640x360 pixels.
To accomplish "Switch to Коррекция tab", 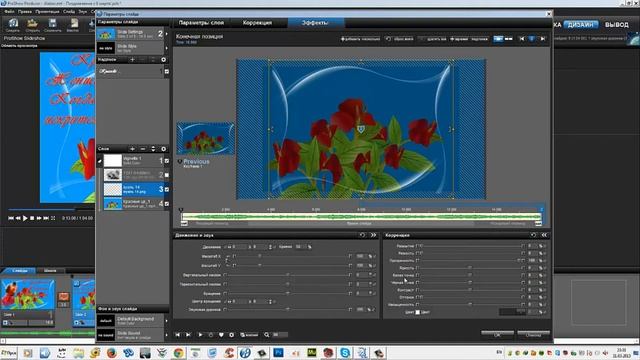I will tap(257, 23).
